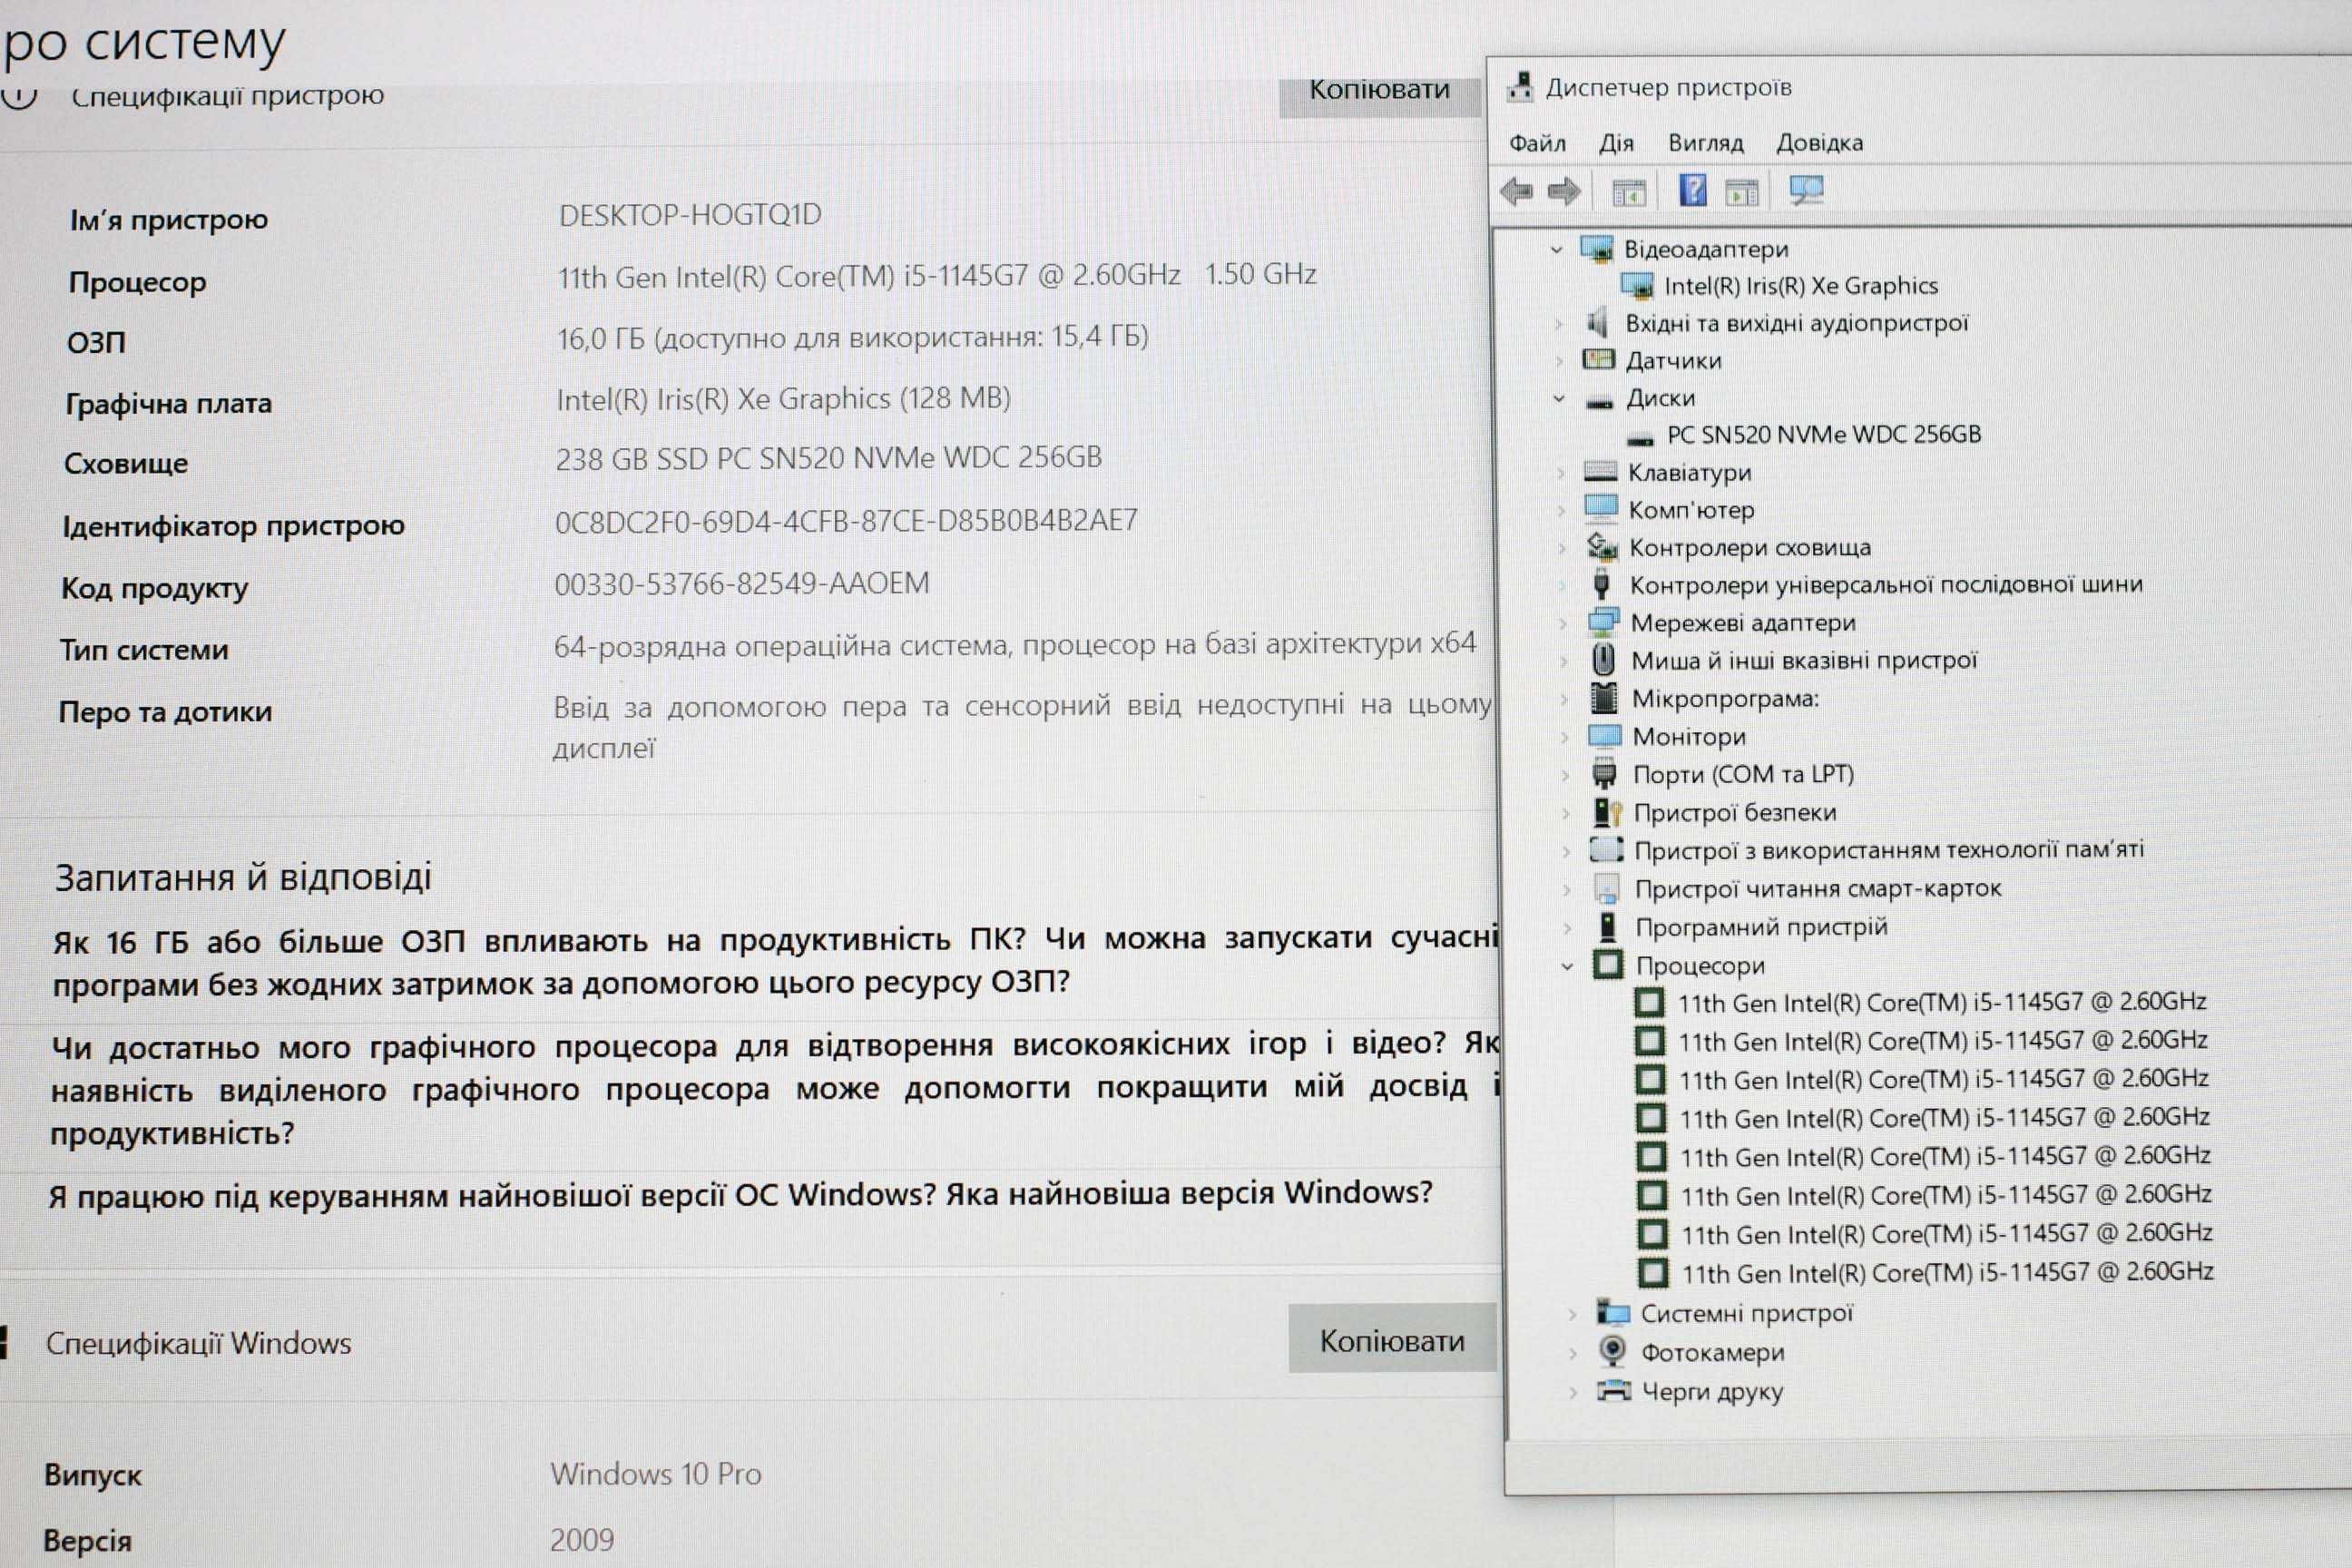
Task: Click the Пристрої безпеки security key icon
Action: [x=1607, y=812]
